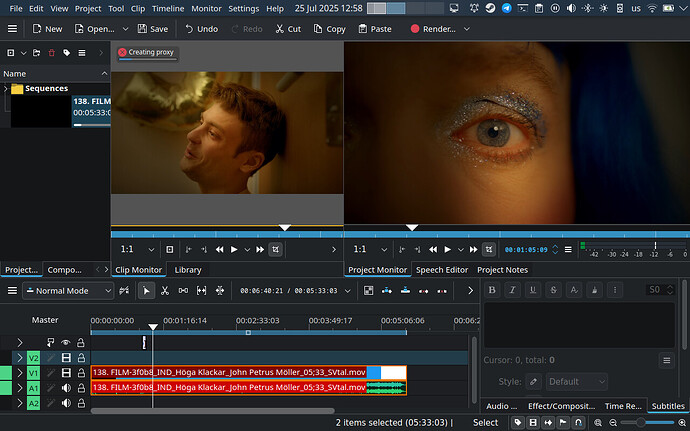Select the razor (cut) tool in timeline toolbar

pos(165,291)
